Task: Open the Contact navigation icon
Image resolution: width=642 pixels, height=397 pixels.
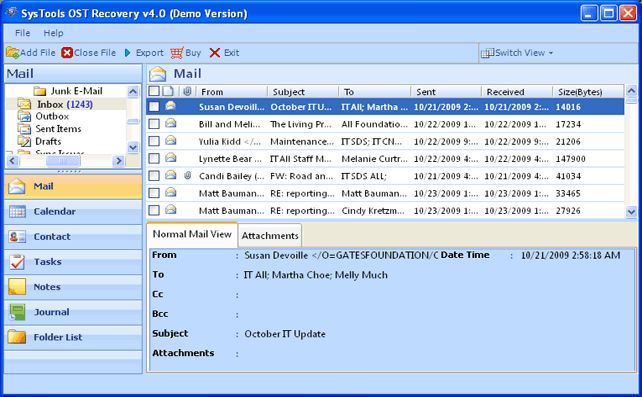Action: point(17,237)
